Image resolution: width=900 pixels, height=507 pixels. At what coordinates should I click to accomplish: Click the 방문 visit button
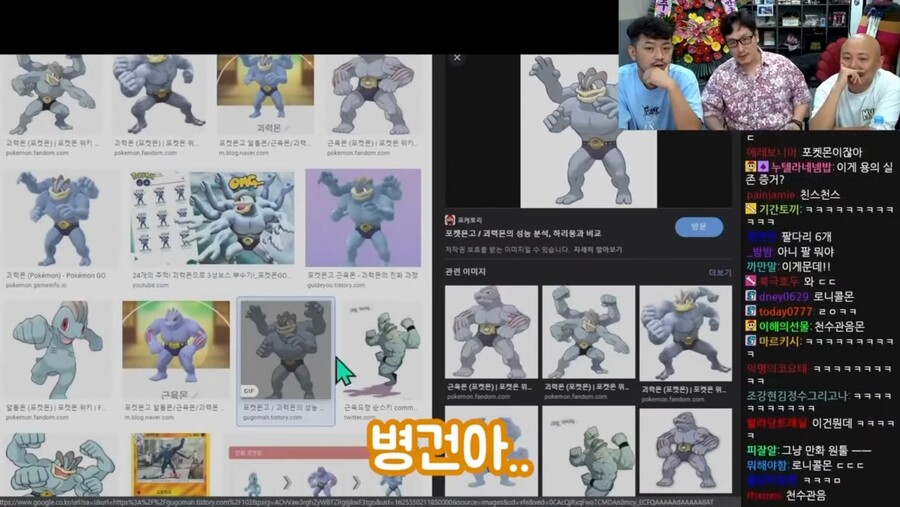click(699, 227)
